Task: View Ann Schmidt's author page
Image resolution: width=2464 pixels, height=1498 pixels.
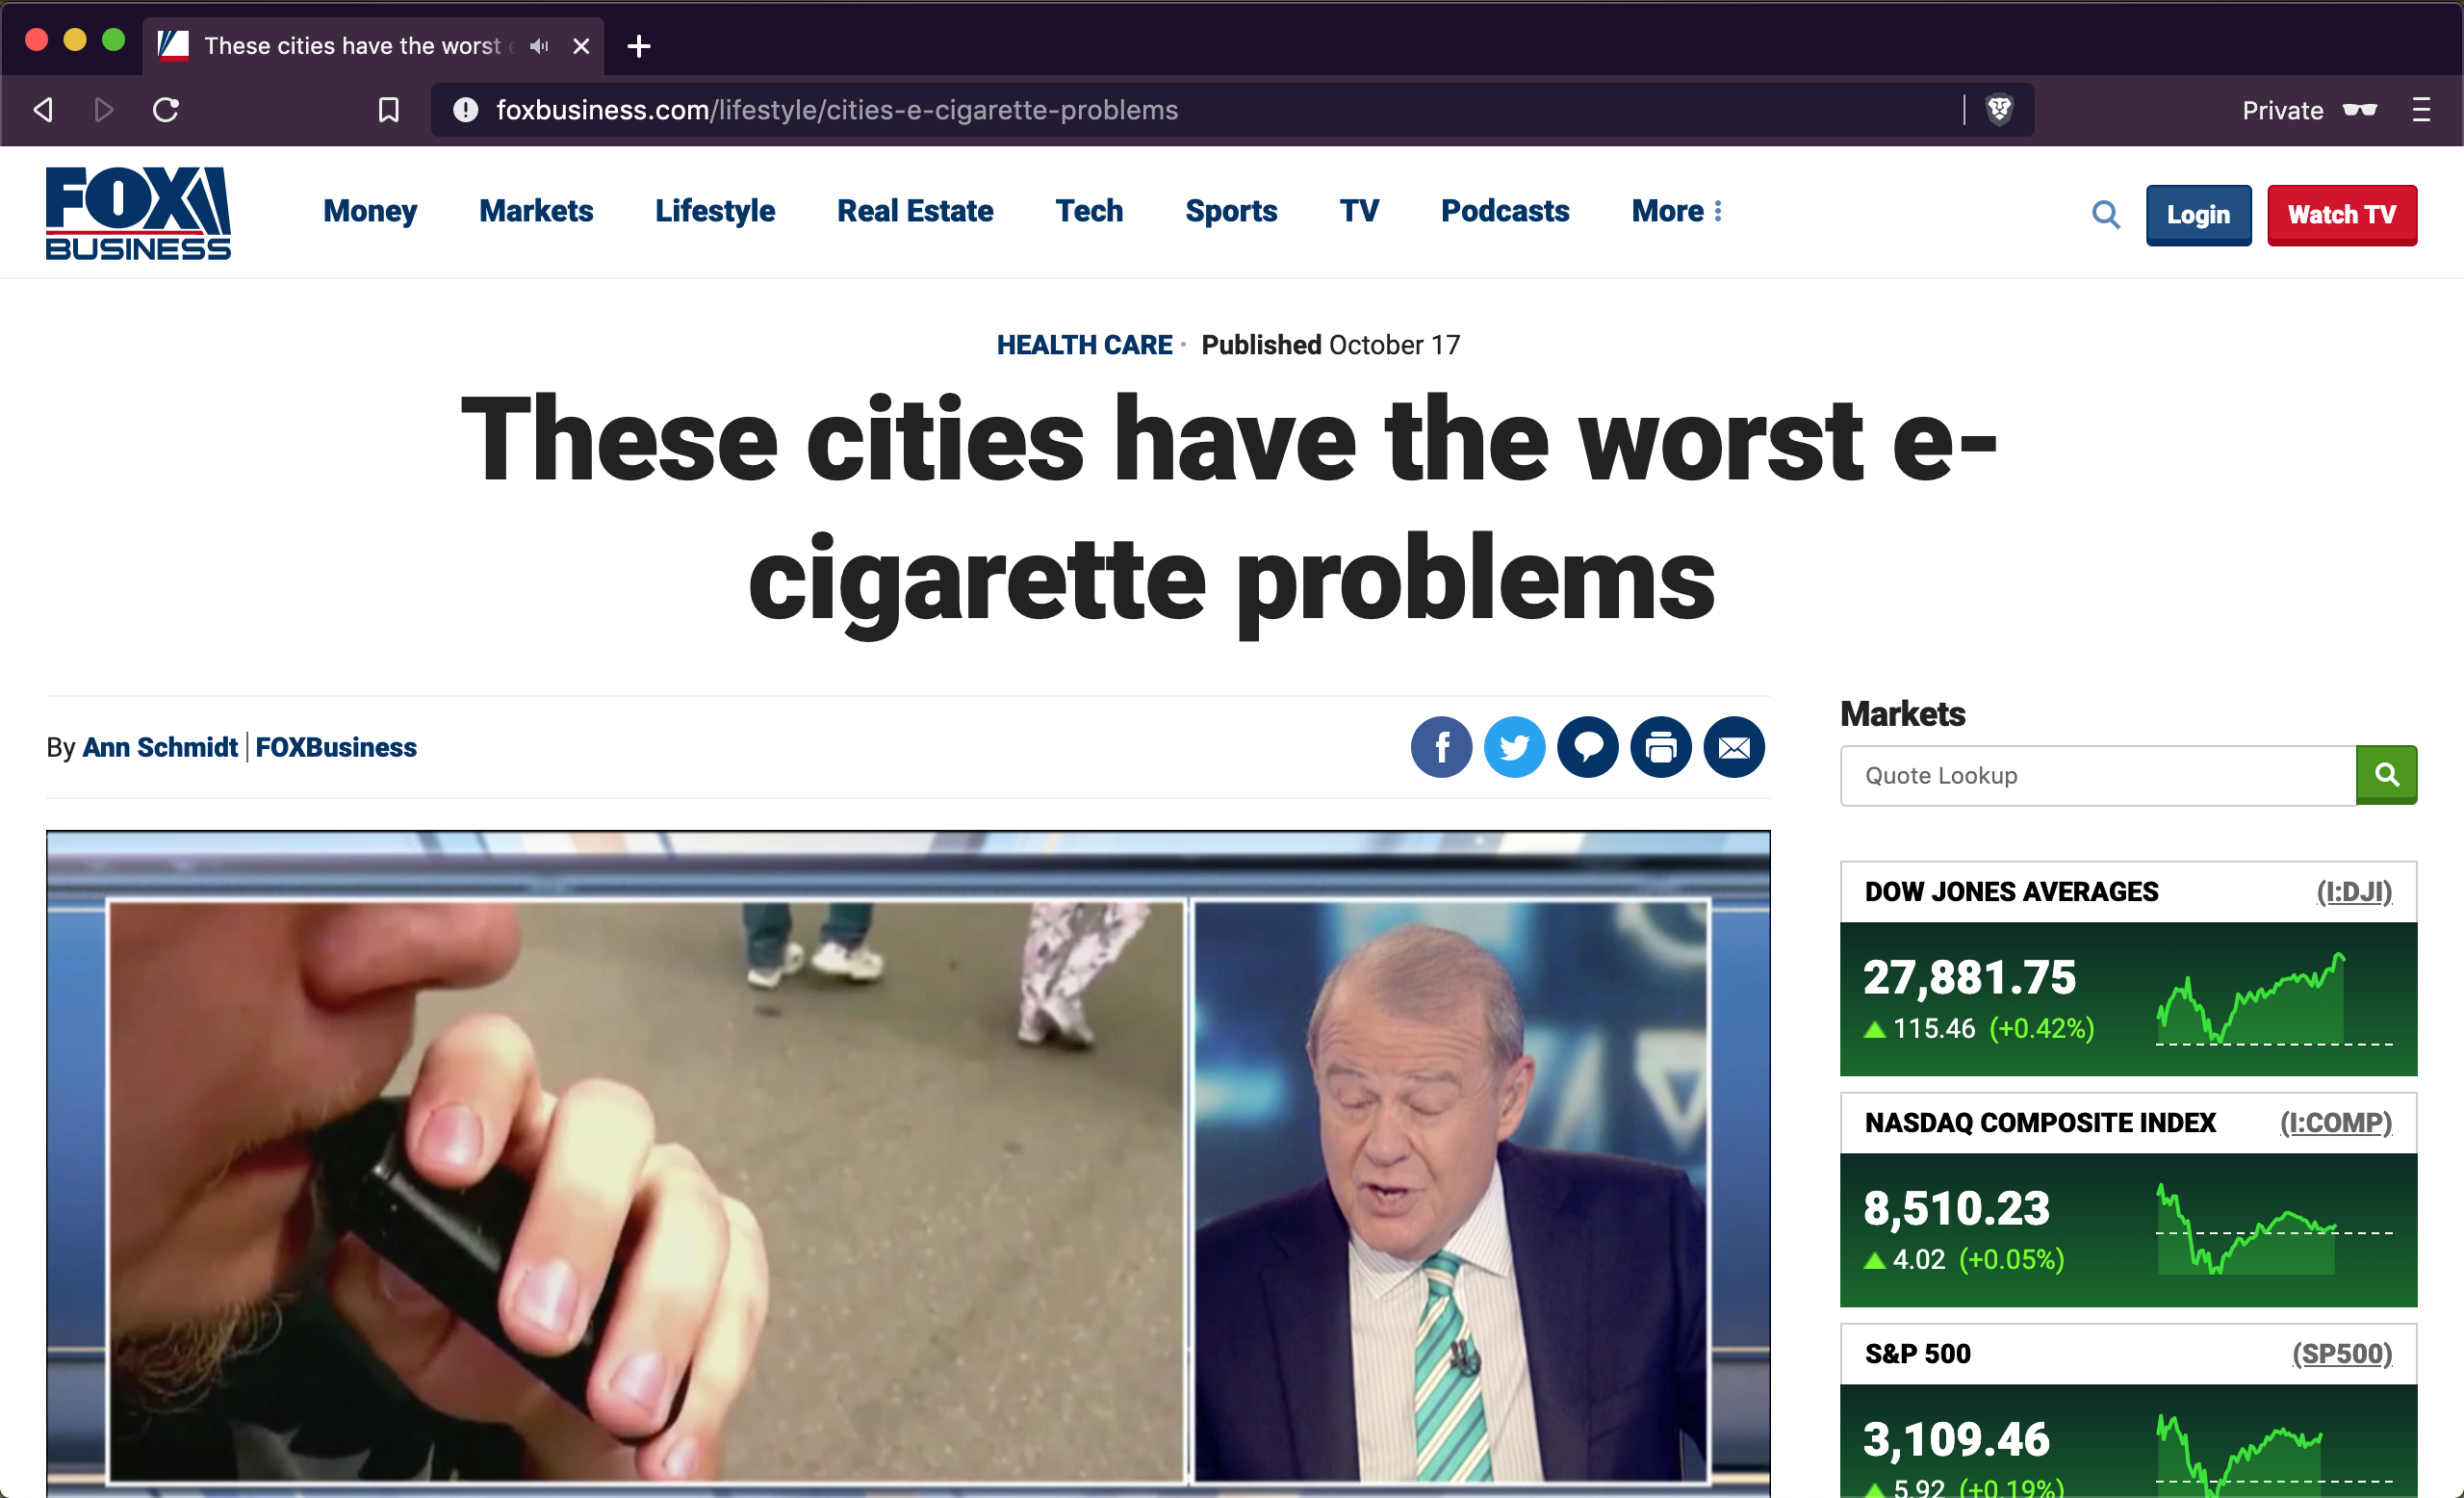Action: click(x=160, y=747)
